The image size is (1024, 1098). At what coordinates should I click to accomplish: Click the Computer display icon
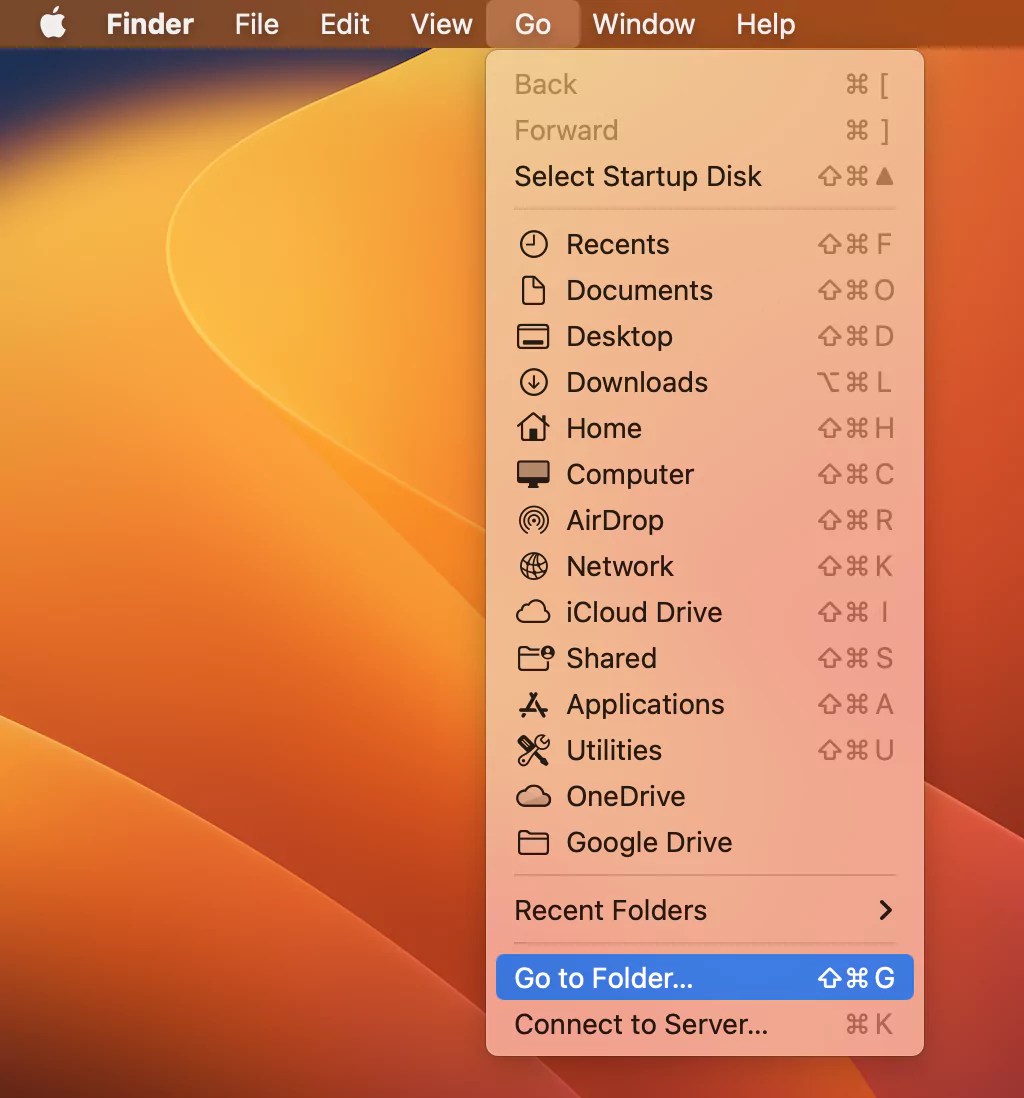[x=535, y=474]
